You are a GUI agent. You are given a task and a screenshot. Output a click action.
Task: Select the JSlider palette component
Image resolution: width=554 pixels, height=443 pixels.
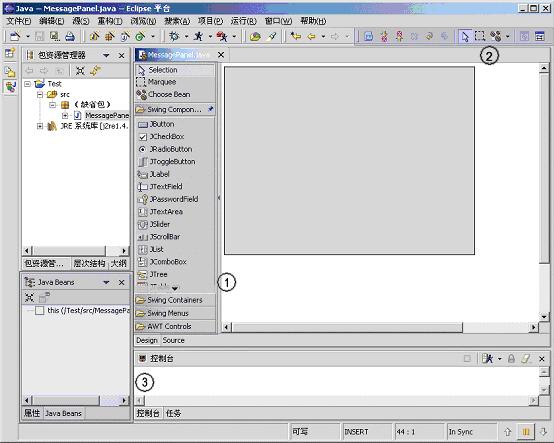pos(154,224)
